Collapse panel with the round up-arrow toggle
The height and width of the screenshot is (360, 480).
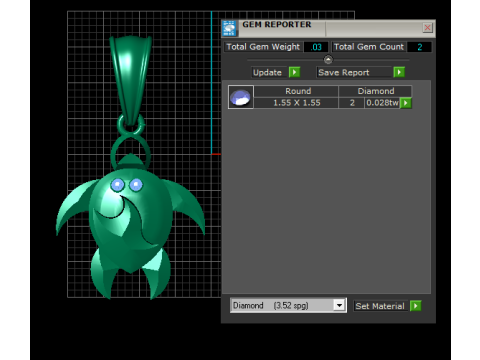pyautogui.click(x=328, y=60)
